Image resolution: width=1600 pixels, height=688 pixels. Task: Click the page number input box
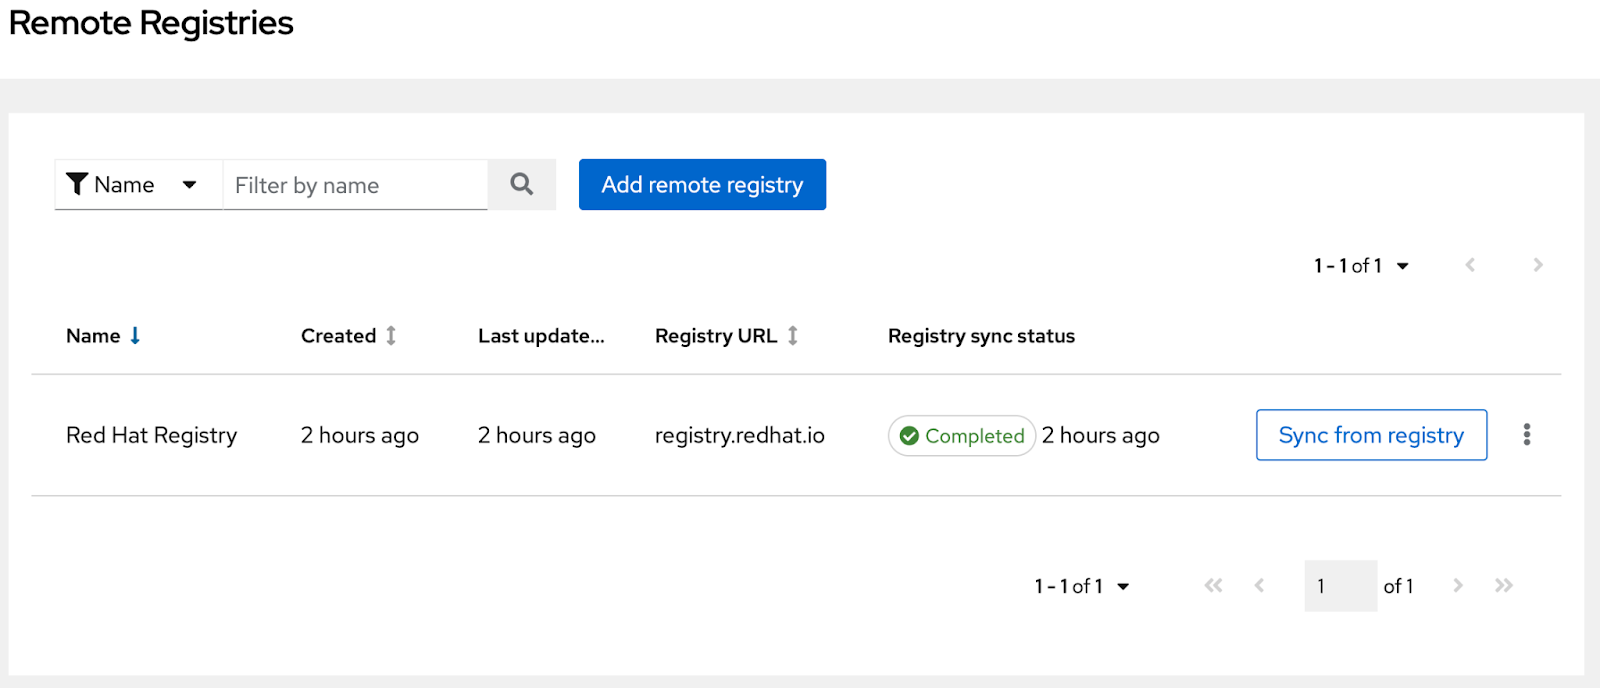tap(1340, 586)
